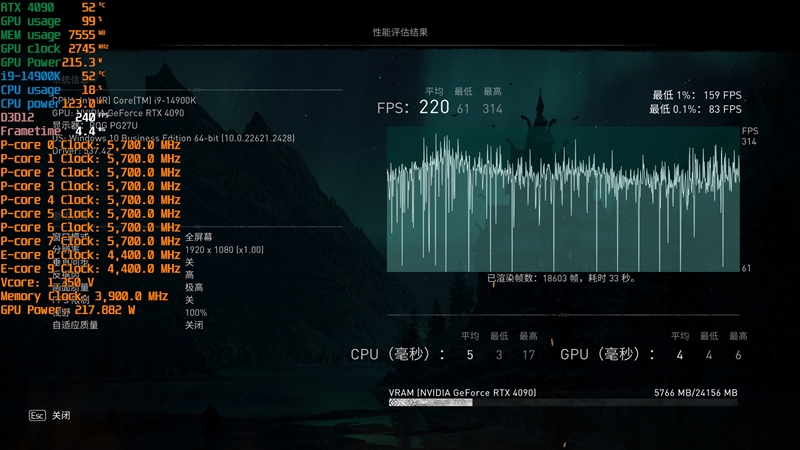Click the 5766 MB/24156 MB readout
800x450 pixels.
click(x=696, y=393)
